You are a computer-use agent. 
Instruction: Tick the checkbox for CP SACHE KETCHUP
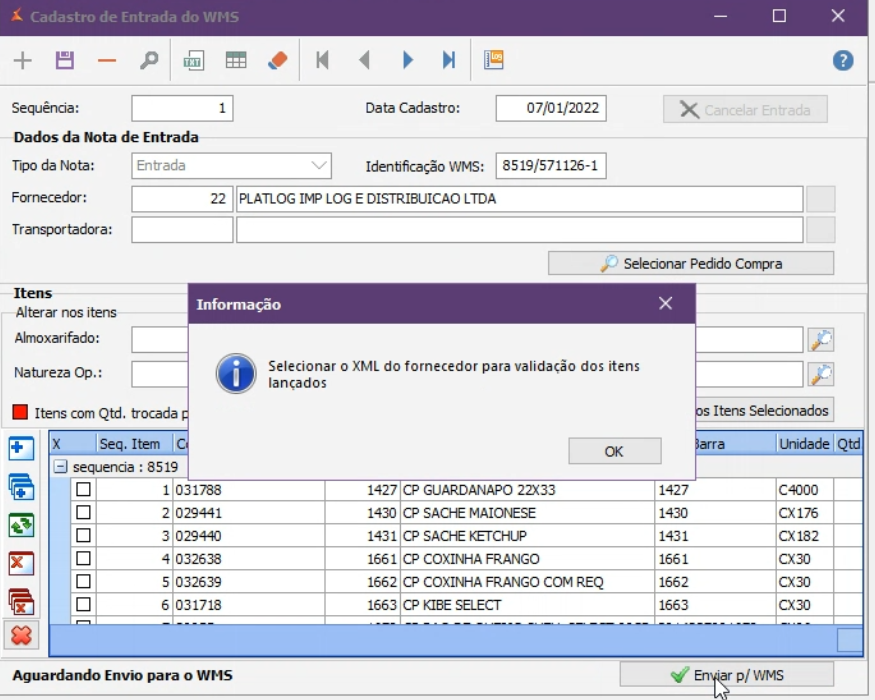click(84, 535)
